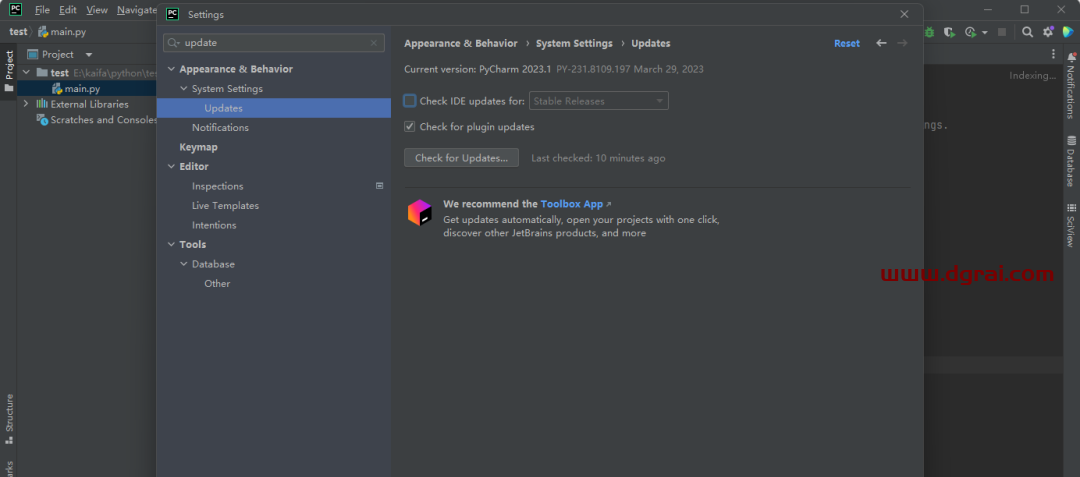Click the green Debug bug icon in toolbar
1080x477 pixels.
(x=930, y=32)
